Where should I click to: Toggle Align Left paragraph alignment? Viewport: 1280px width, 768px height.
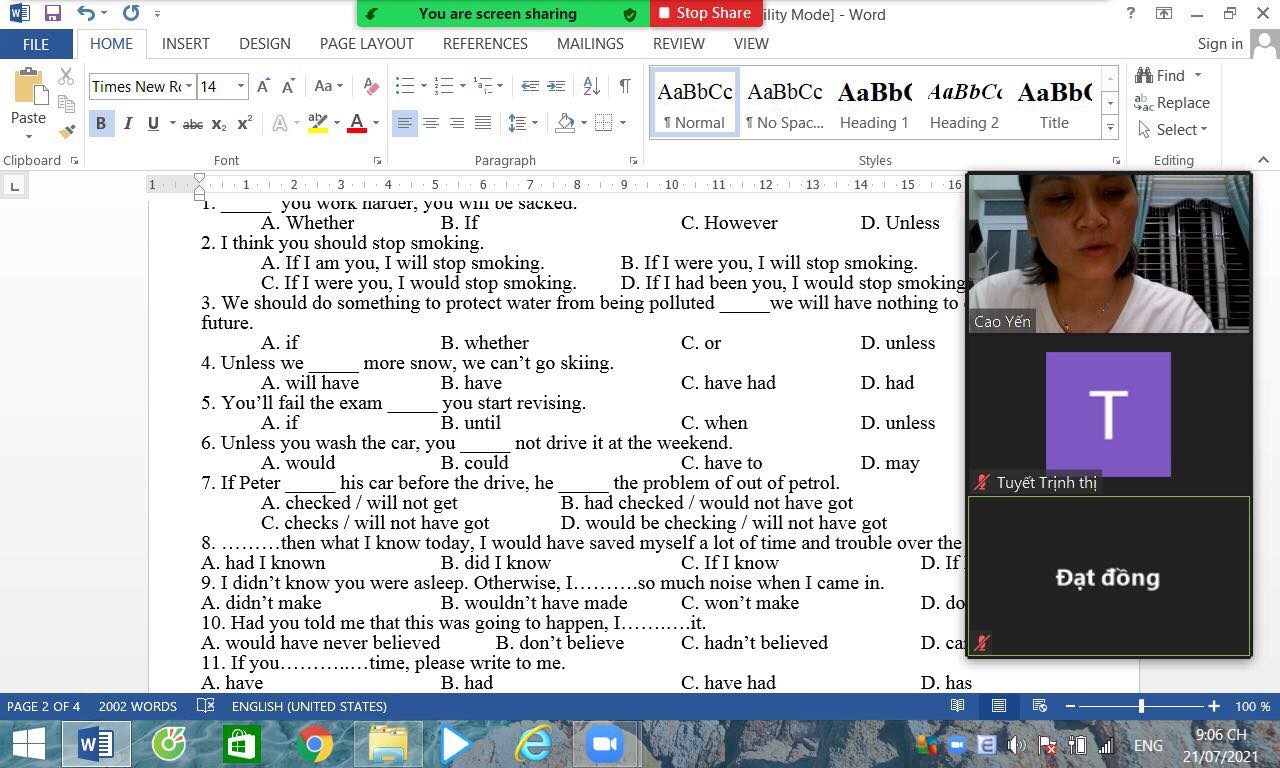click(x=404, y=123)
